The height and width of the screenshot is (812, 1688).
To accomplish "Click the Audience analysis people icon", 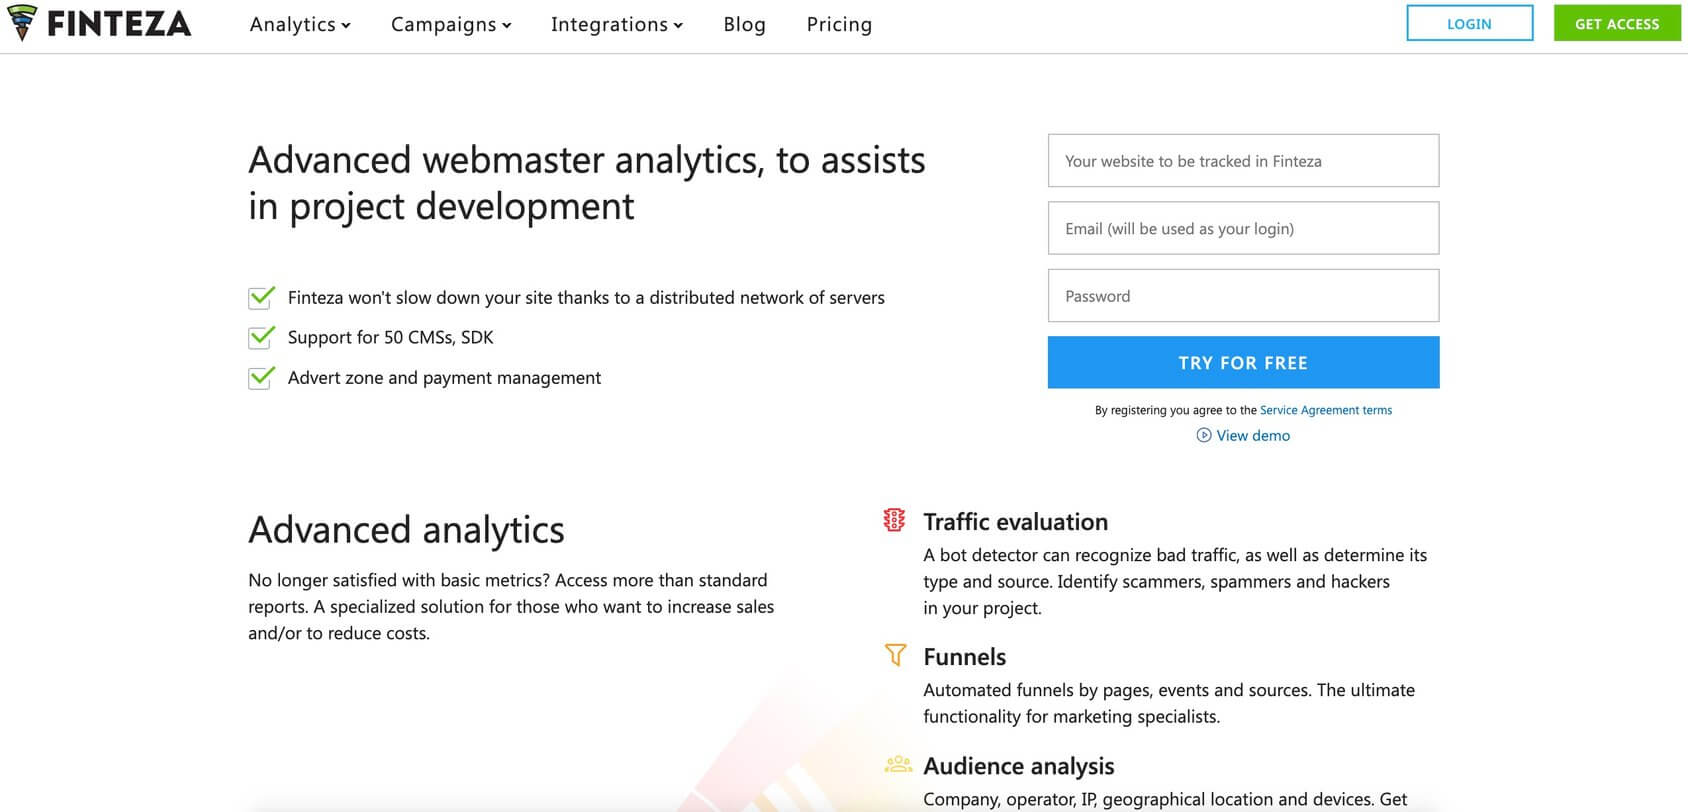I will click(898, 765).
